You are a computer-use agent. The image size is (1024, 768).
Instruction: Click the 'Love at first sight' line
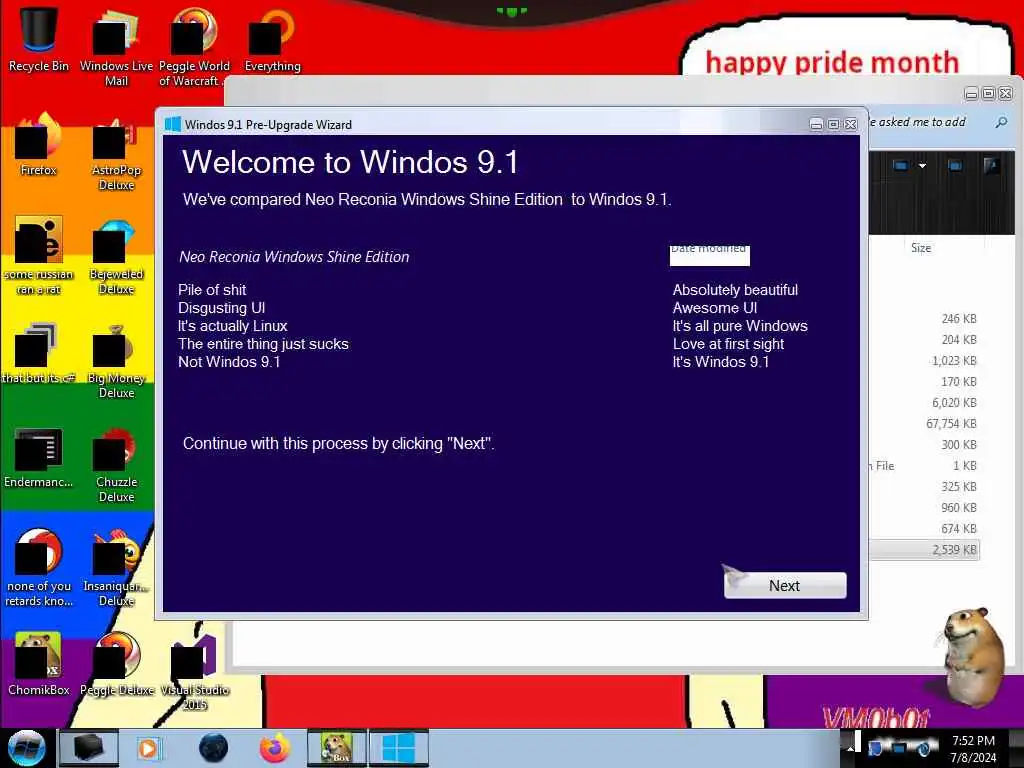pyautogui.click(x=729, y=344)
